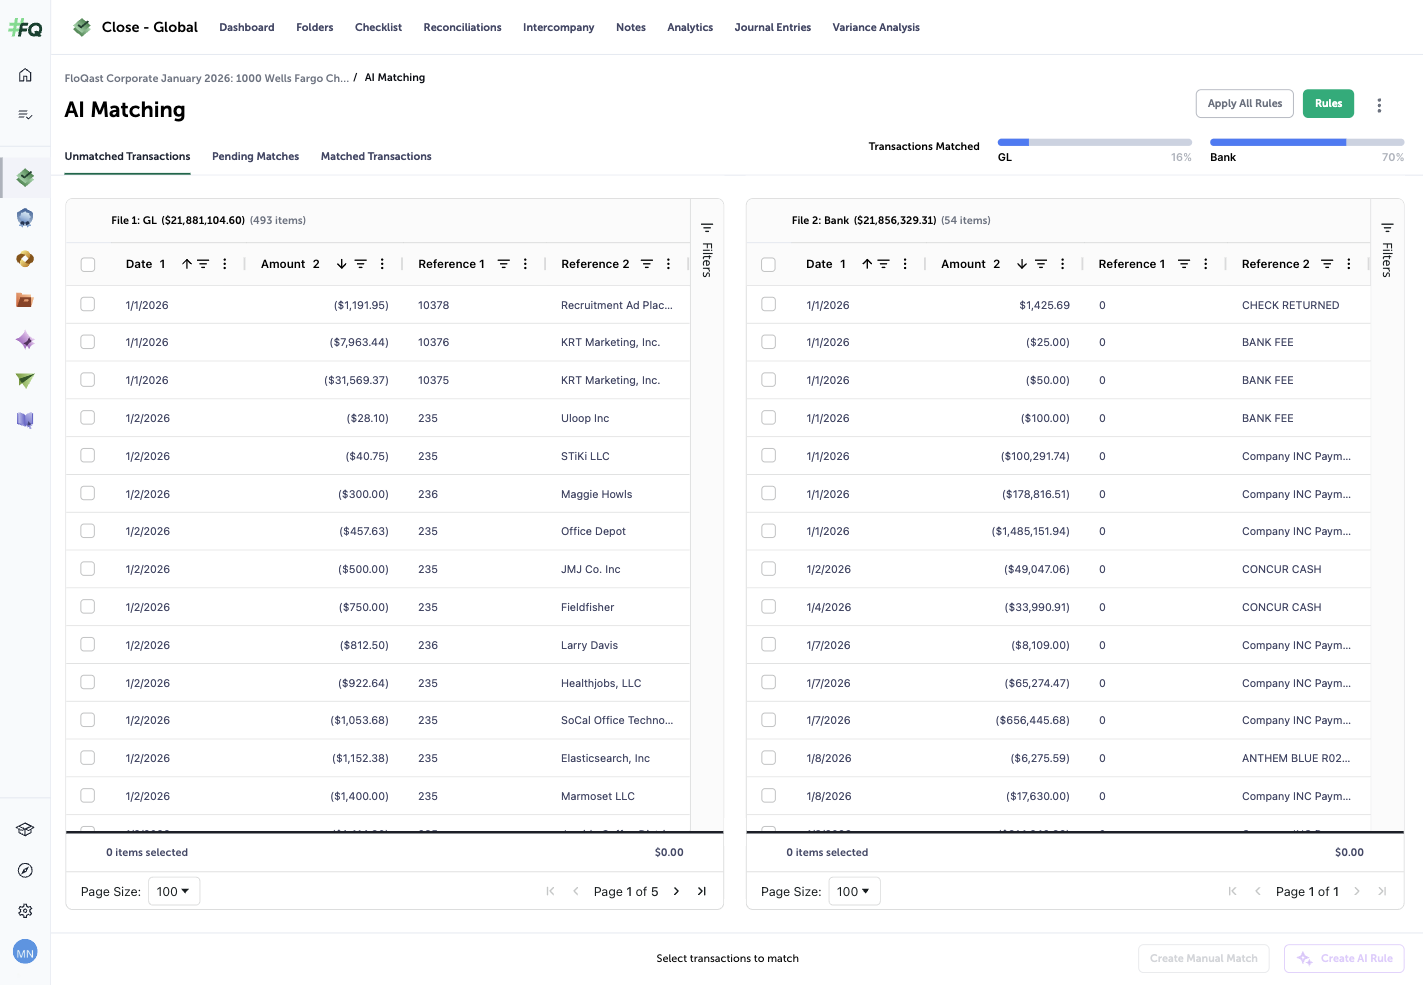Expand the sidebar list menu toggle
1423x985 pixels.
coord(25,115)
